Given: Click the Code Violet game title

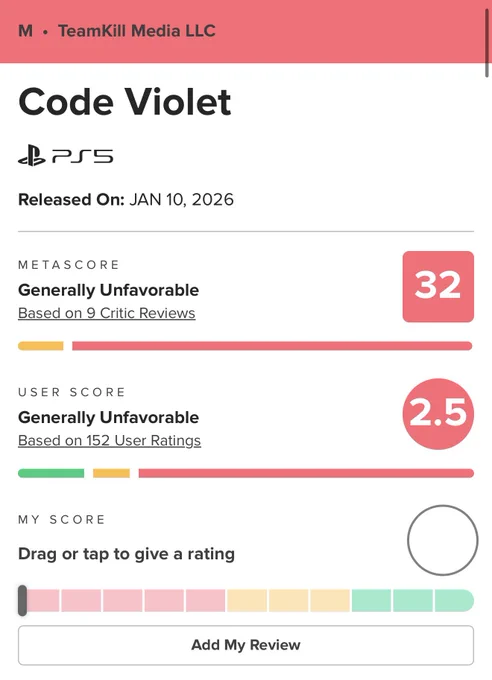Looking at the screenshot, I should pos(125,102).
